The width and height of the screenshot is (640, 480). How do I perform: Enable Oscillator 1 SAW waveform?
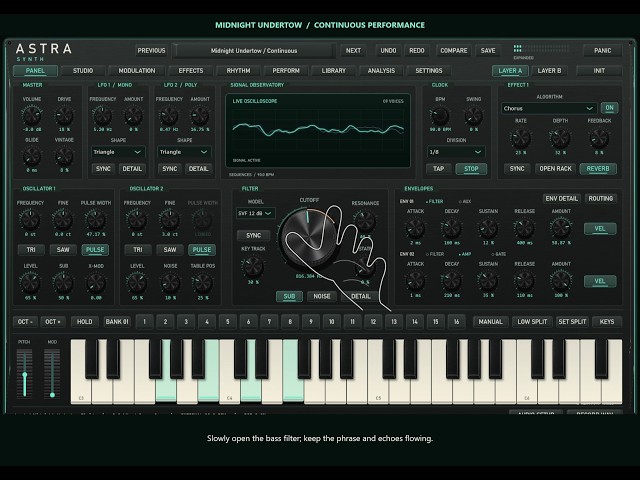coord(63,250)
